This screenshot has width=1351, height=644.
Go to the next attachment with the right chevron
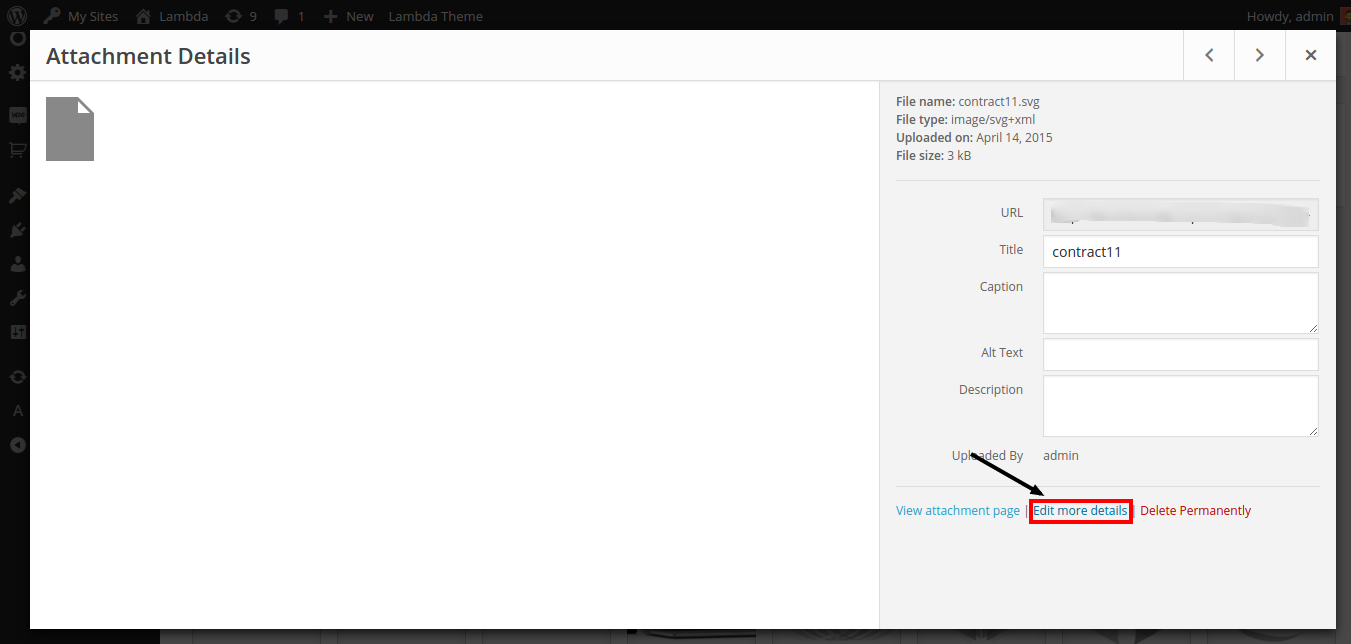(1260, 55)
